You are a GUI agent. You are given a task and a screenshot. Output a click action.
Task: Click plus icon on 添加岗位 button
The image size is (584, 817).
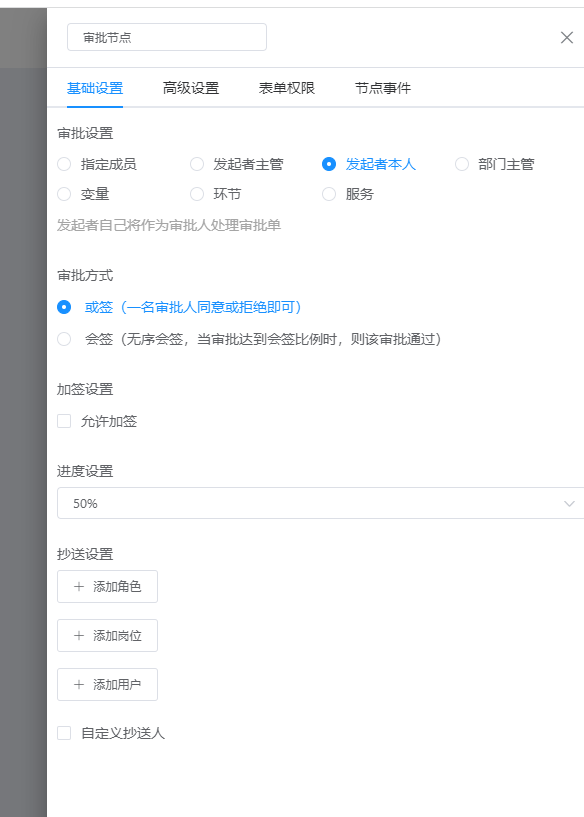(x=79, y=636)
